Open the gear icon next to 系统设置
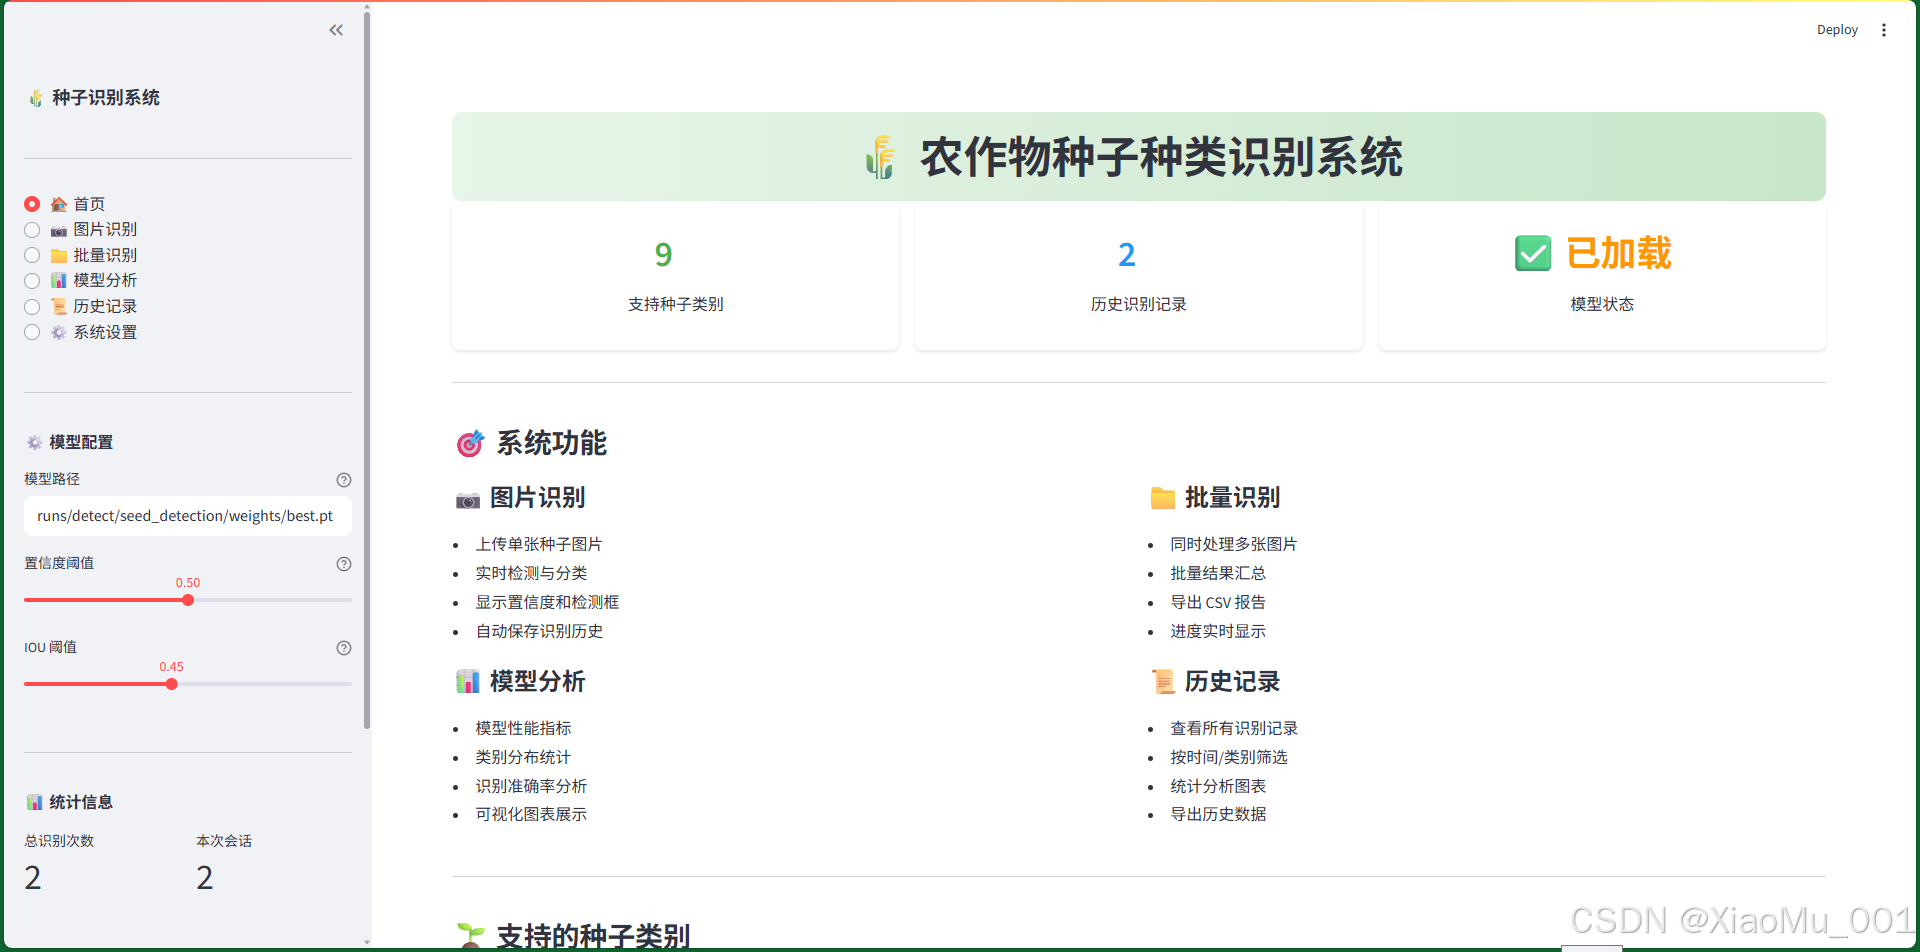The image size is (1920, 952). pos(57,332)
